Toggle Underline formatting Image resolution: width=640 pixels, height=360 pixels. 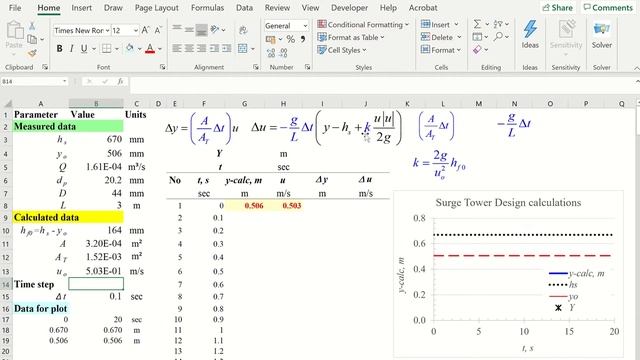(84, 49)
